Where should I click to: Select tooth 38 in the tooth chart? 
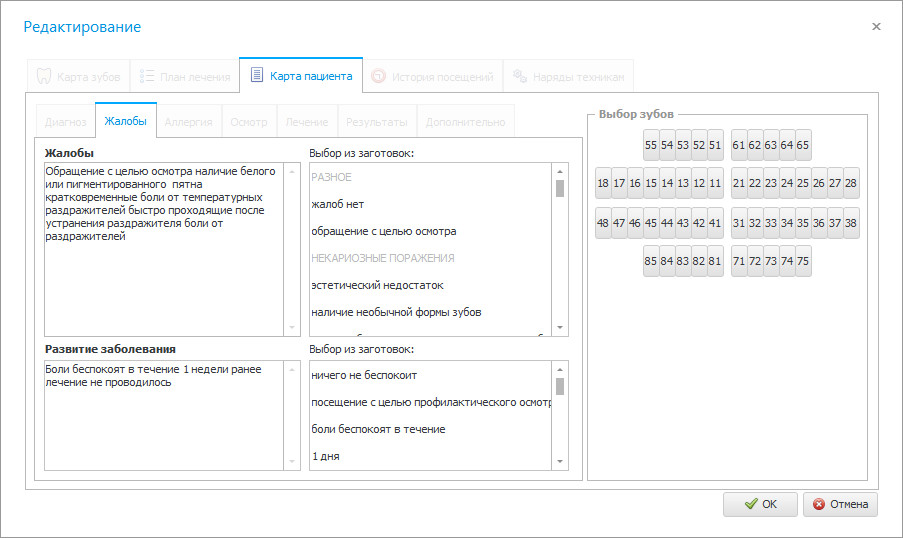[851, 223]
